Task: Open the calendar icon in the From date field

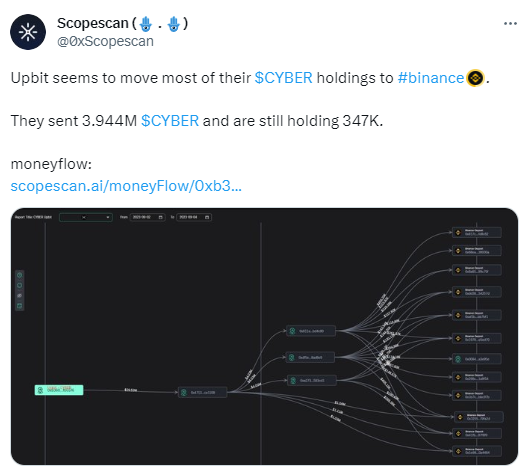Action: [160, 217]
